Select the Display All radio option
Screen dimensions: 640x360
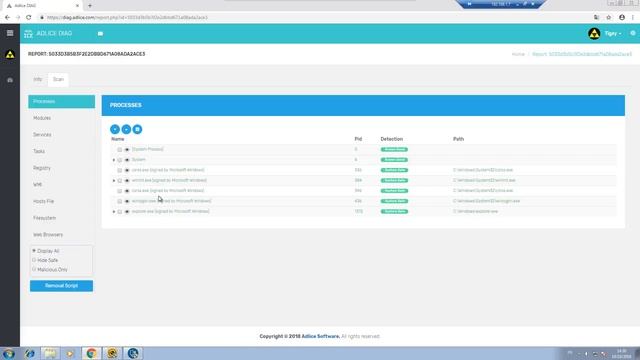(x=34, y=251)
